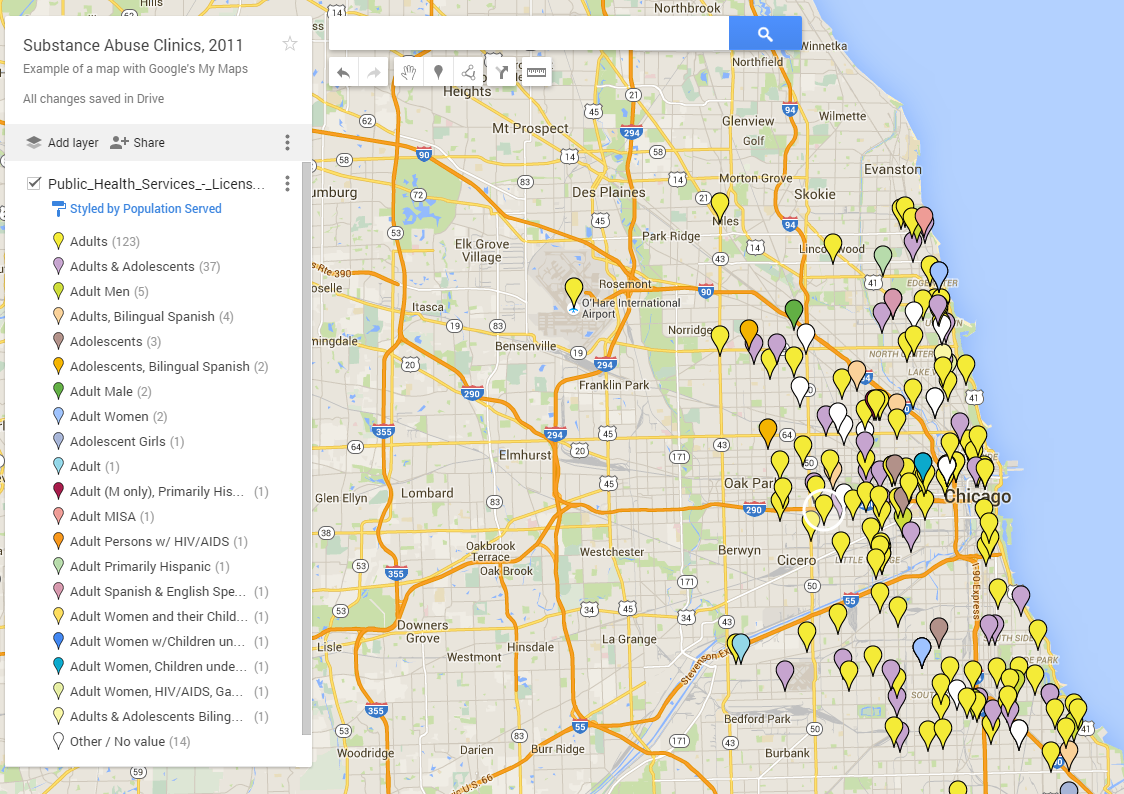Viewport: 1124px width, 794px height.
Task: Click the map title Substance Abuse Clinics, 2011
Action: click(x=133, y=45)
